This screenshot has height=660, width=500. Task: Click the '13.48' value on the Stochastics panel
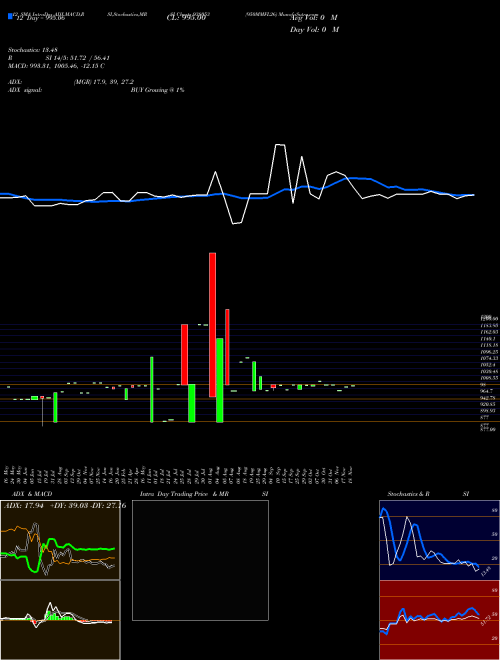tap(486, 572)
